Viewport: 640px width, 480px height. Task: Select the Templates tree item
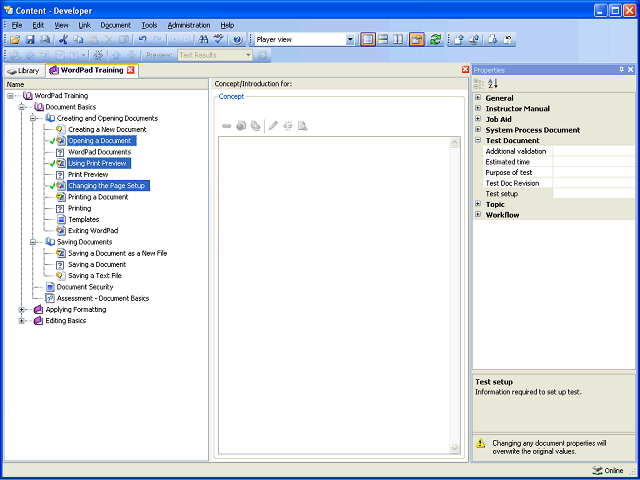coord(84,220)
